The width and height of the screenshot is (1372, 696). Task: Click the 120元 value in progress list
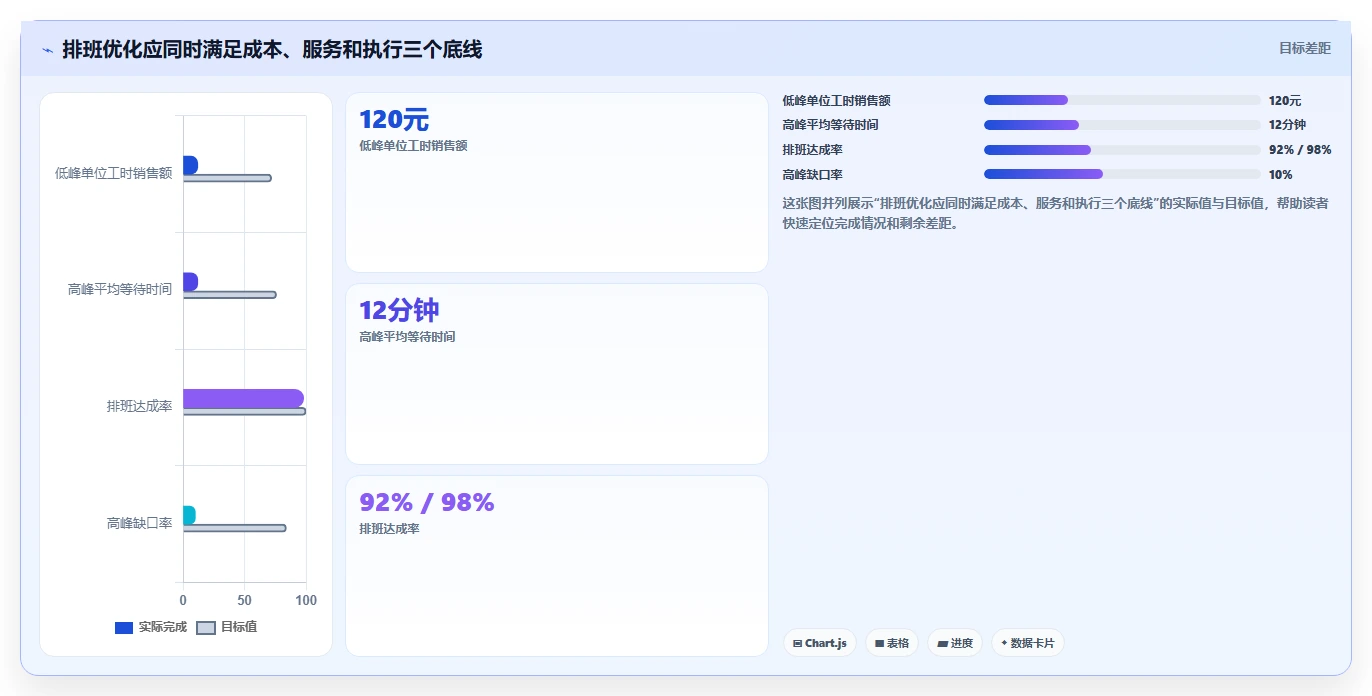point(1285,100)
